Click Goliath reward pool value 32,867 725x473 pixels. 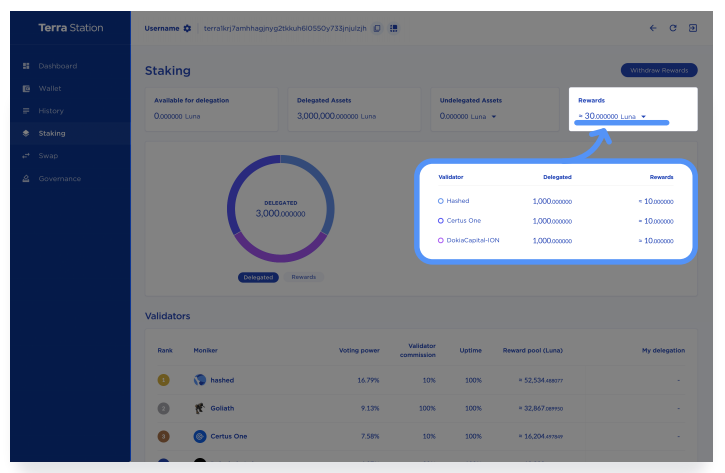tap(541, 408)
